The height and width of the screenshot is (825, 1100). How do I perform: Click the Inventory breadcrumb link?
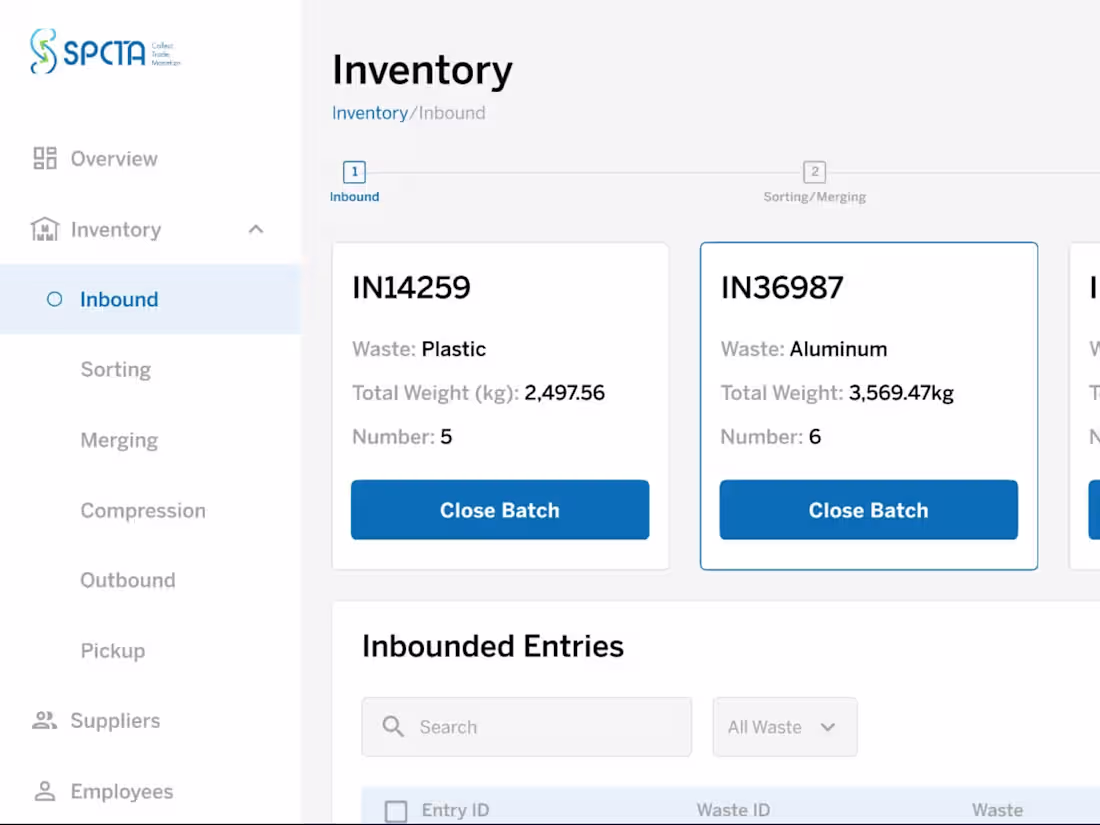pyautogui.click(x=370, y=113)
